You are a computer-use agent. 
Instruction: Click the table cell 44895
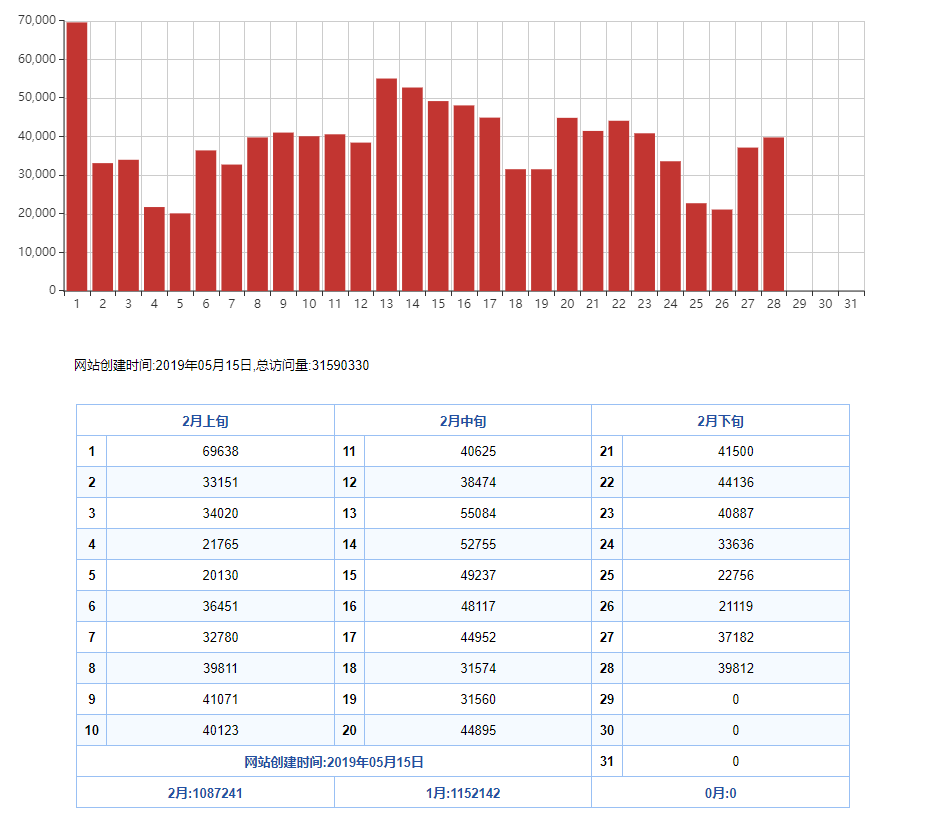[478, 730]
